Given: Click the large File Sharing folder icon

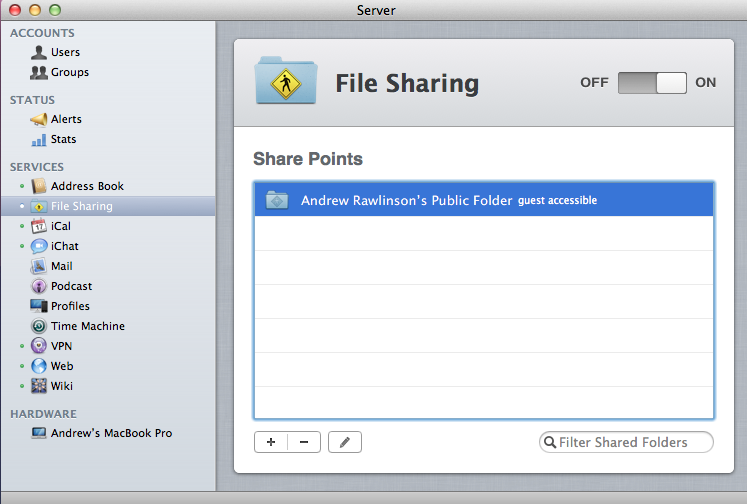Looking at the screenshot, I should 285,81.
